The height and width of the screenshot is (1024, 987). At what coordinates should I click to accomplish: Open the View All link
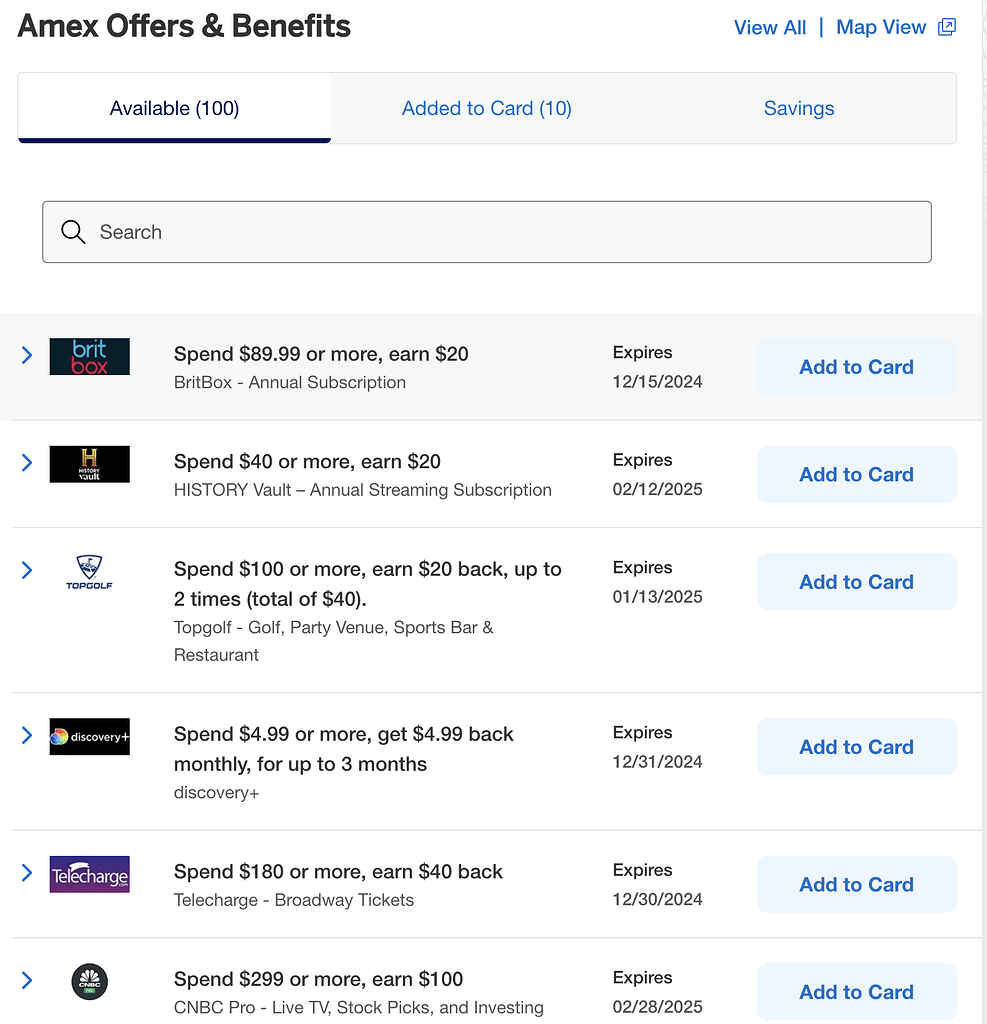point(769,27)
